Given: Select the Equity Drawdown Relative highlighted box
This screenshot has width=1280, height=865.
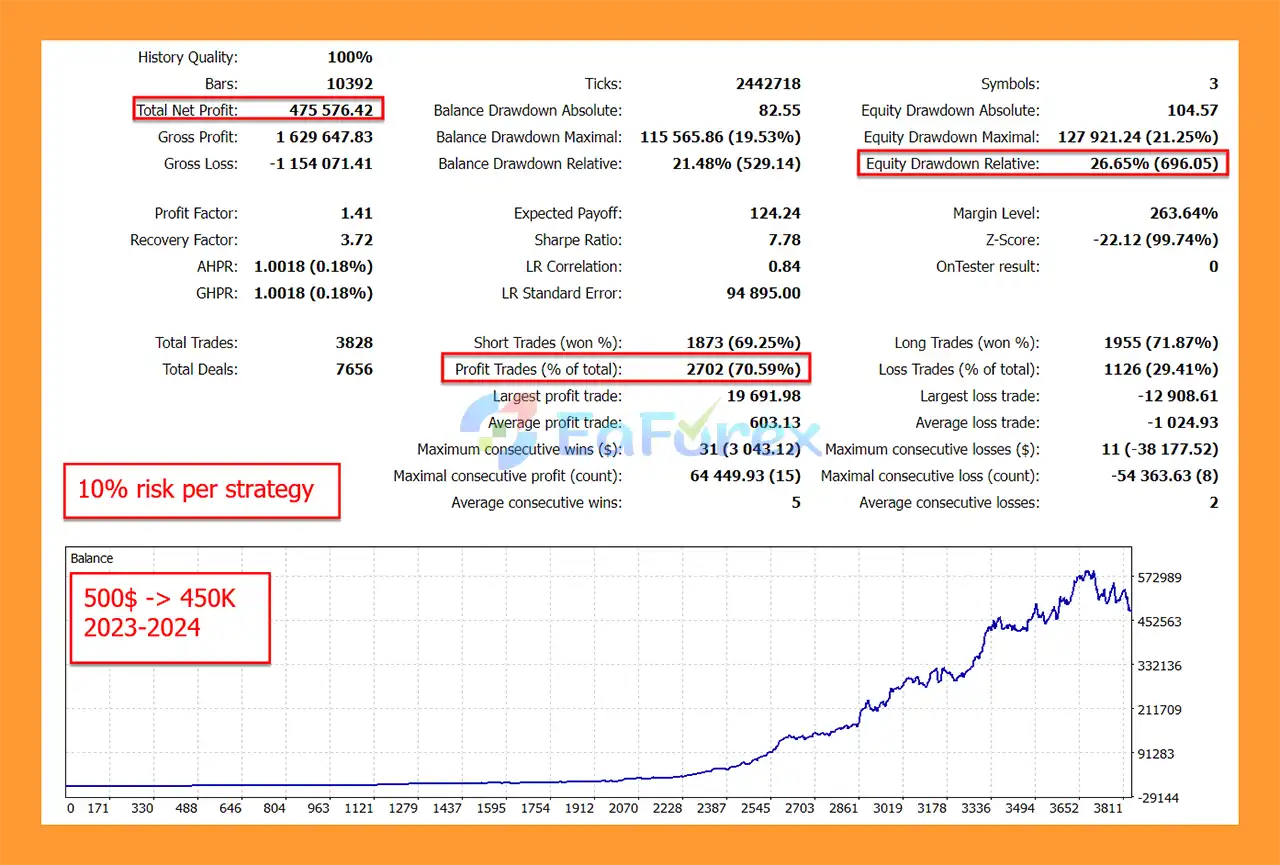Looking at the screenshot, I should 1043,164.
